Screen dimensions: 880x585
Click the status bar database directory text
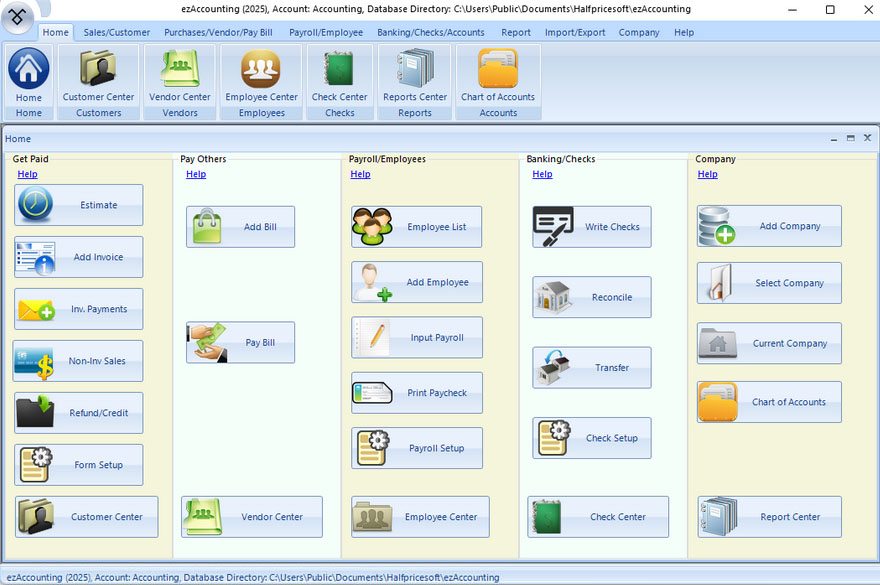coord(253,577)
